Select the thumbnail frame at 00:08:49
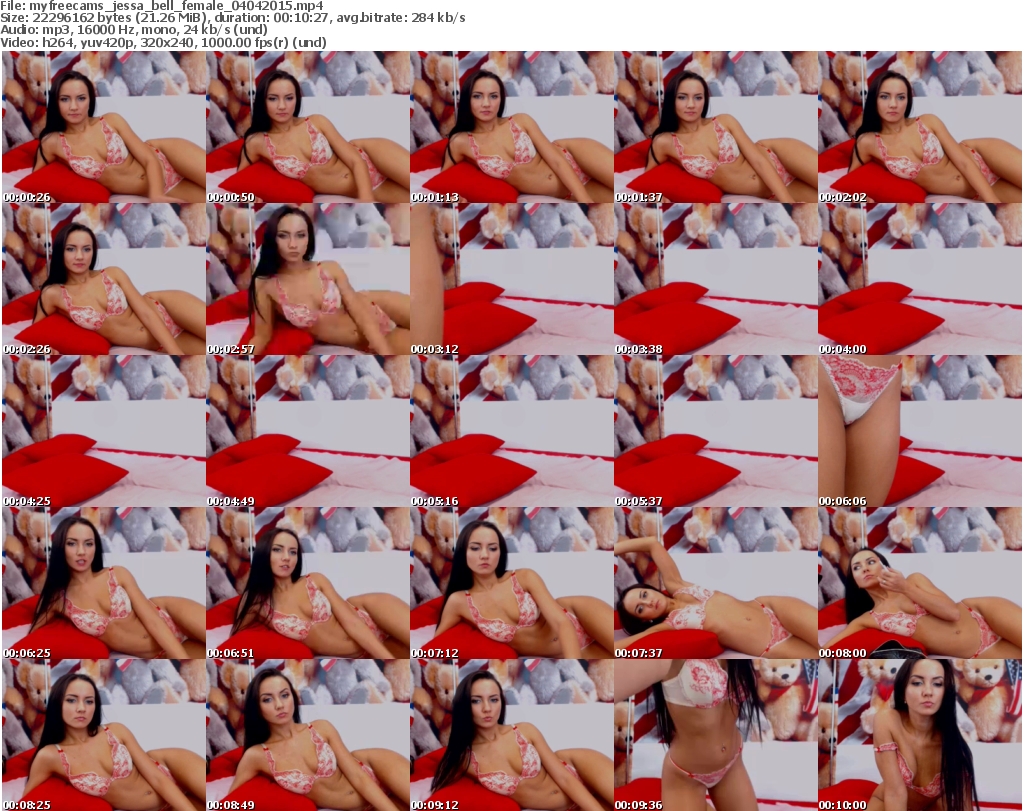 [x=308, y=735]
